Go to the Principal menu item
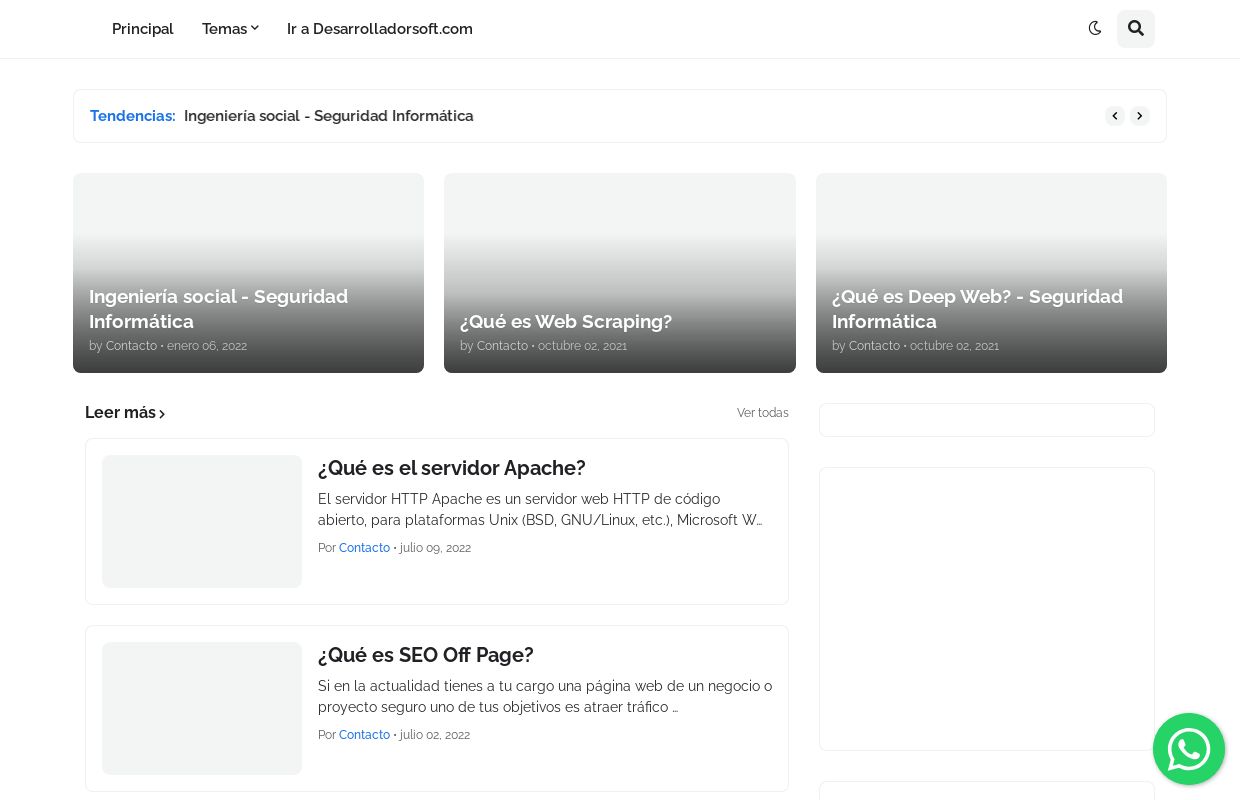 click(x=142, y=29)
